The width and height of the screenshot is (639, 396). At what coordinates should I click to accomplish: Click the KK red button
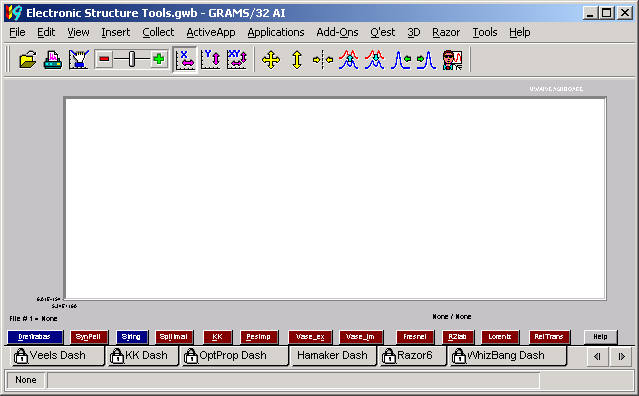tap(217, 337)
